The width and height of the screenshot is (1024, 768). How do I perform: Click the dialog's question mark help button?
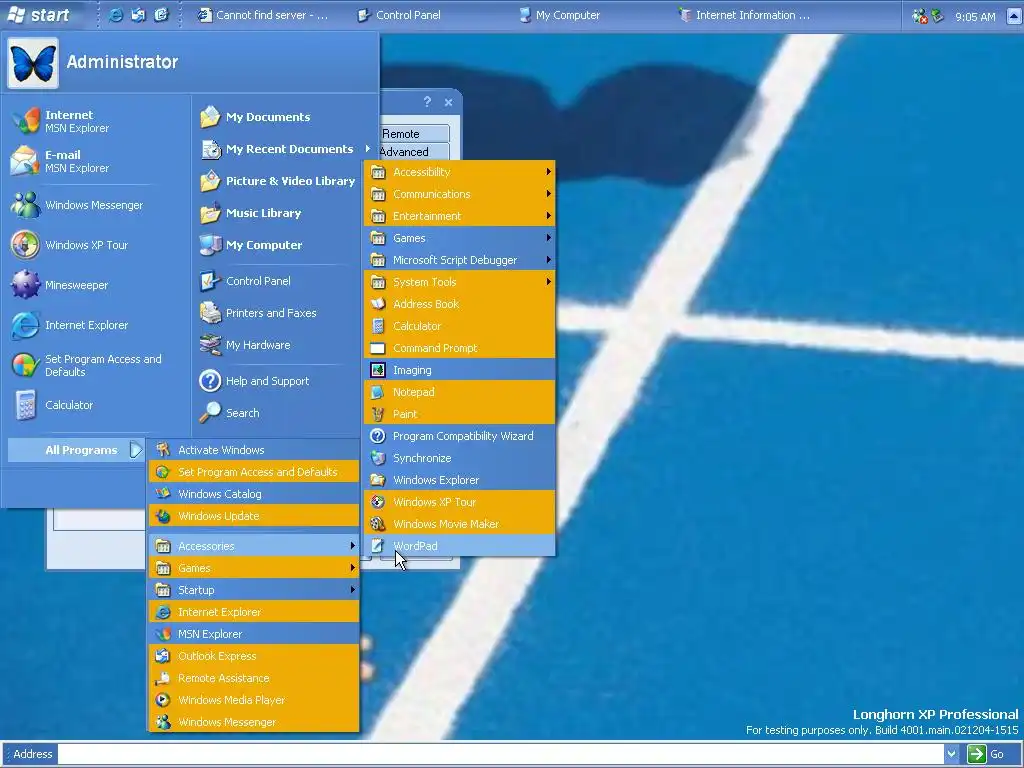coord(427,102)
